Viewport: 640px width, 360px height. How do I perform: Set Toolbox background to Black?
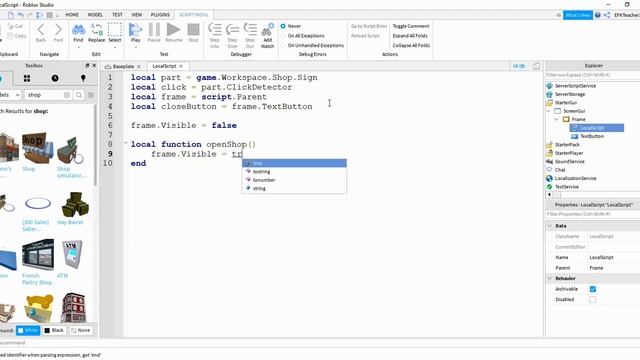[x=54, y=330]
